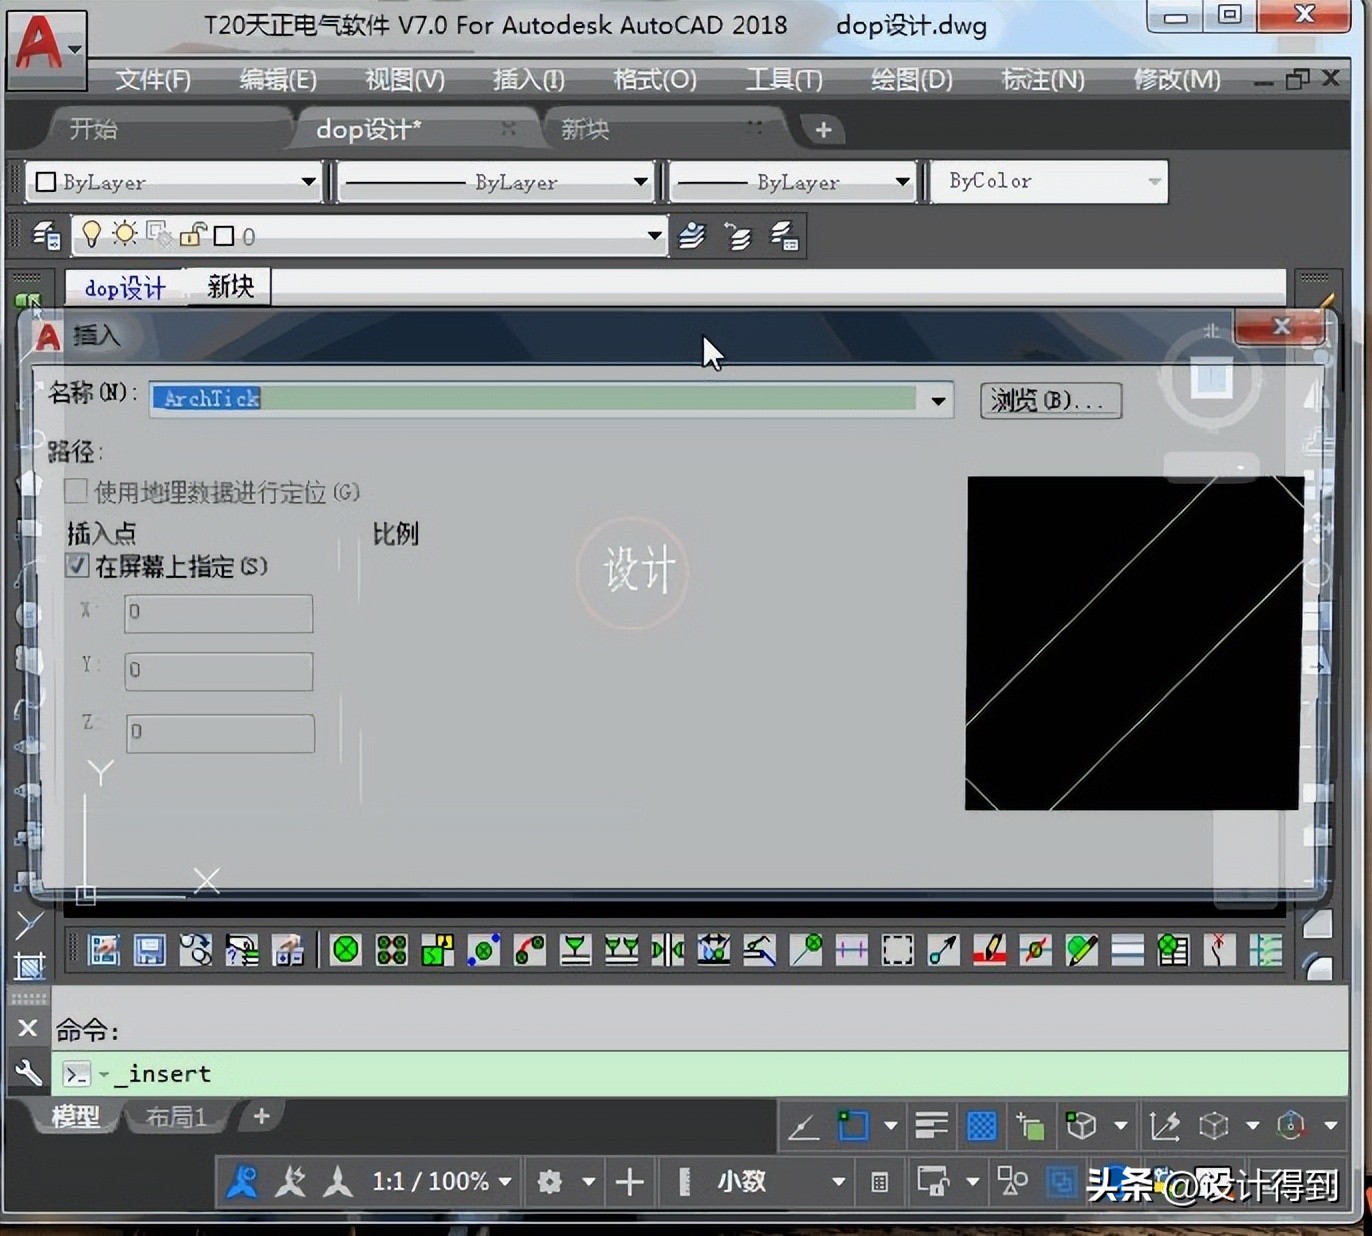Open the Layer Properties manager icon

click(x=46, y=236)
